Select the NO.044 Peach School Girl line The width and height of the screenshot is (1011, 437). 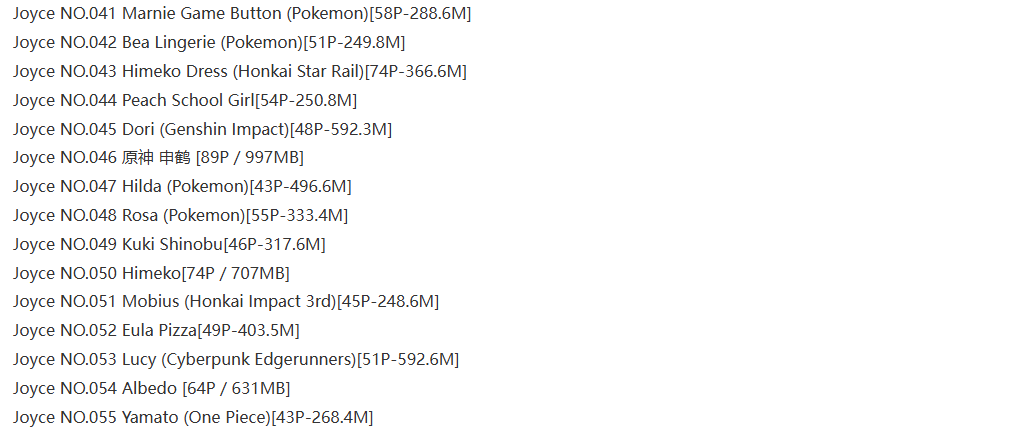pyautogui.click(x=185, y=101)
